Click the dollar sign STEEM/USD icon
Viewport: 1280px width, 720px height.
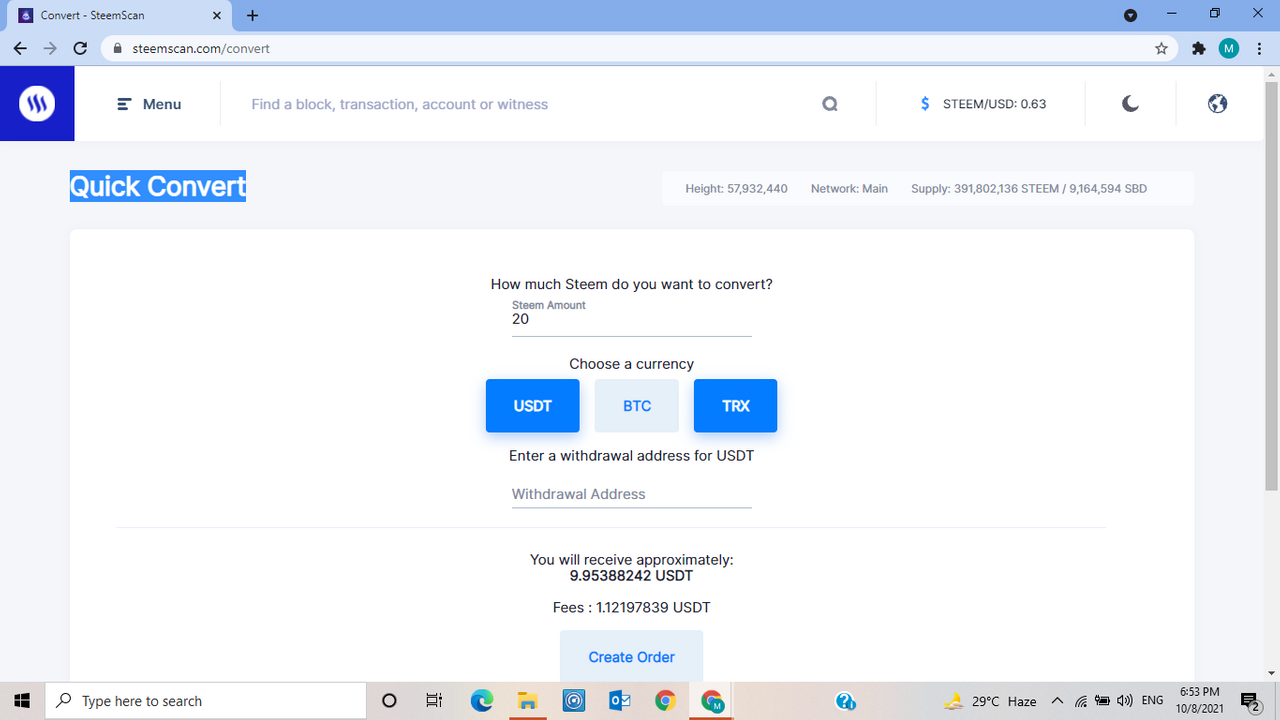[x=925, y=104]
